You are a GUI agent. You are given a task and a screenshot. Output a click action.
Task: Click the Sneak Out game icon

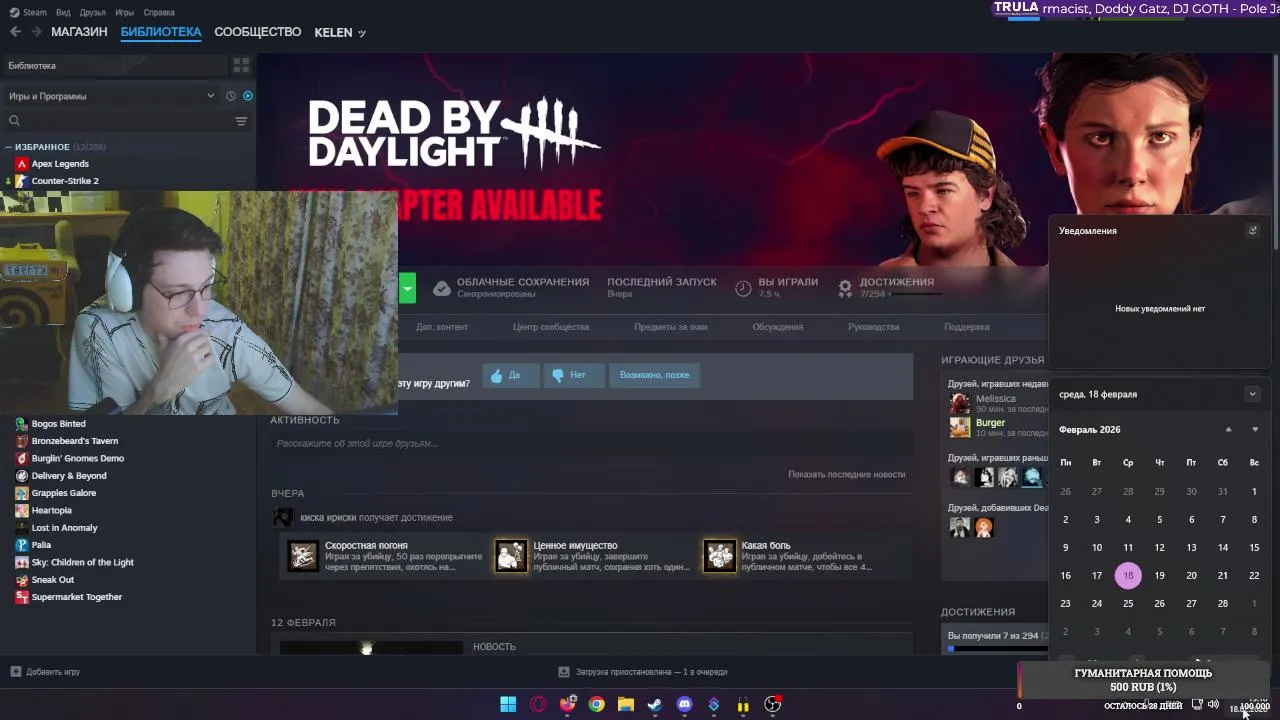21,580
